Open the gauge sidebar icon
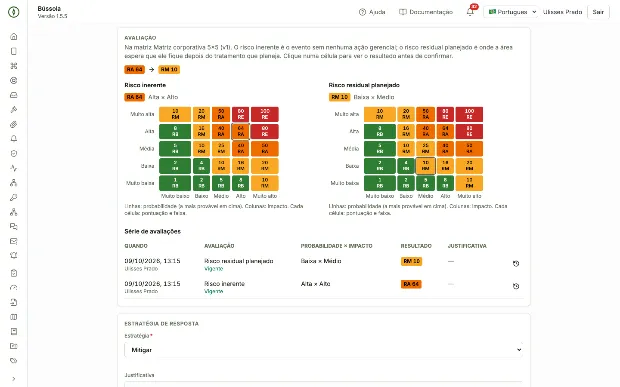 (x=13, y=288)
